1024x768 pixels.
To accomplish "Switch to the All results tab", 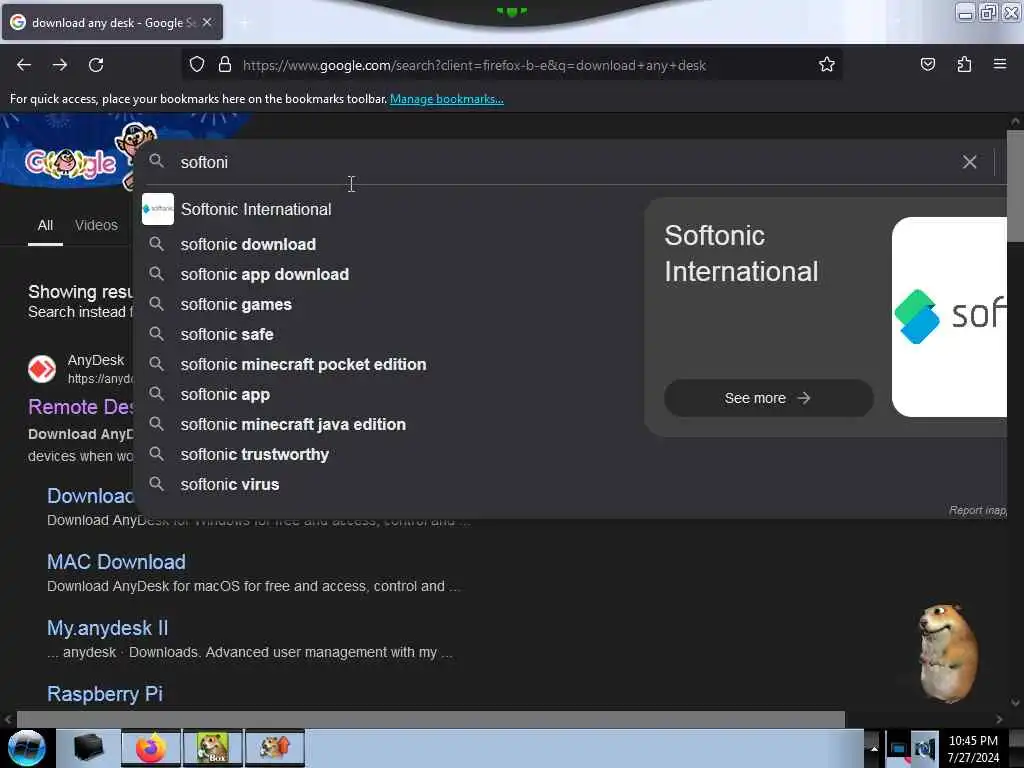I will click(x=45, y=225).
